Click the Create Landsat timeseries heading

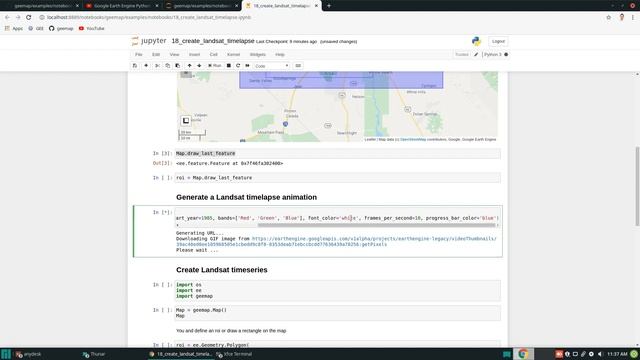click(222, 270)
